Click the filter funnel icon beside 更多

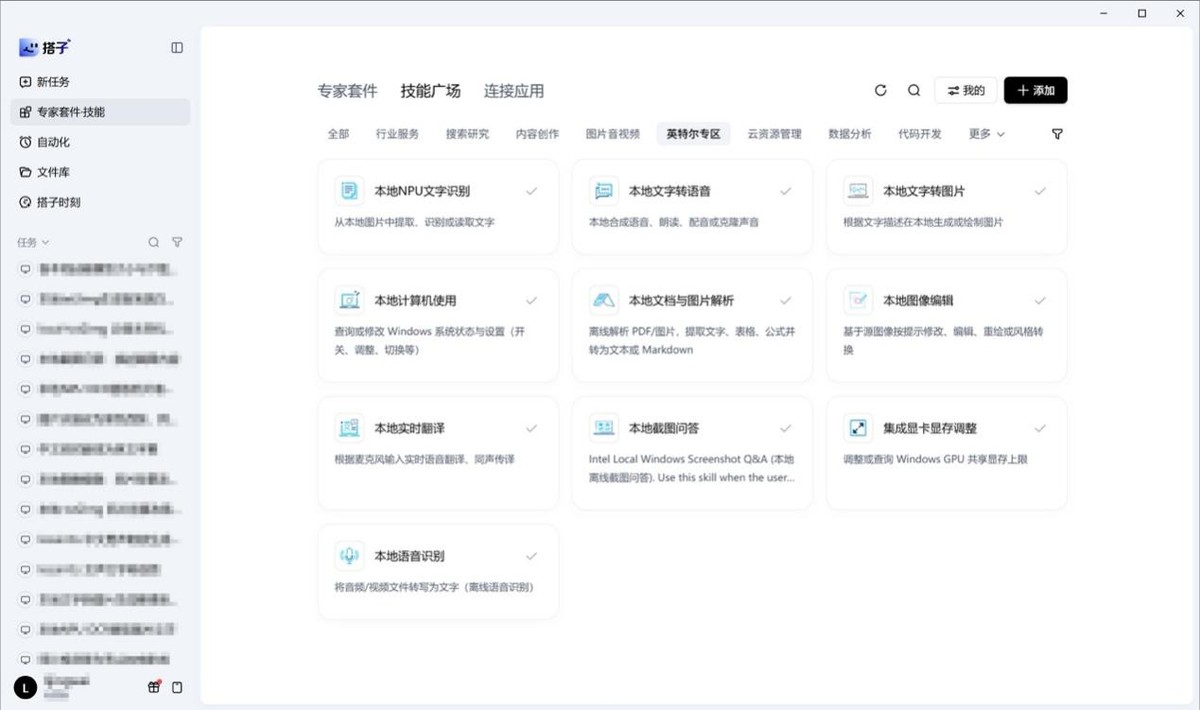click(1058, 134)
